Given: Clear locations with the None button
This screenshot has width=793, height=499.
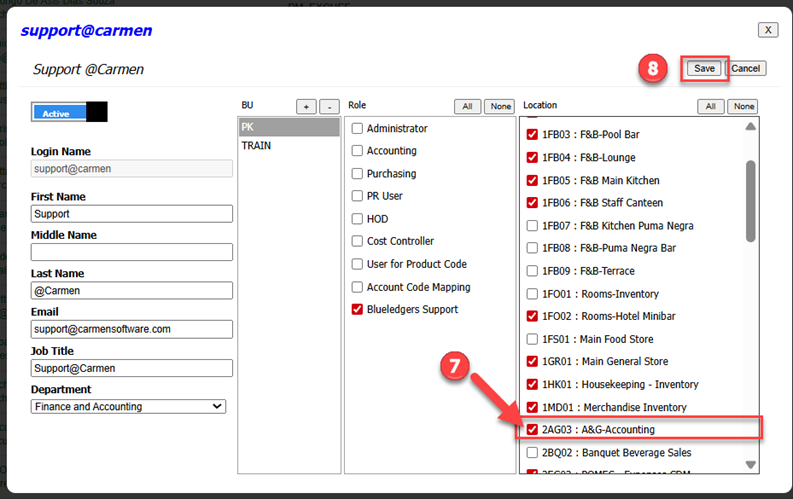Looking at the screenshot, I should tap(742, 106).
